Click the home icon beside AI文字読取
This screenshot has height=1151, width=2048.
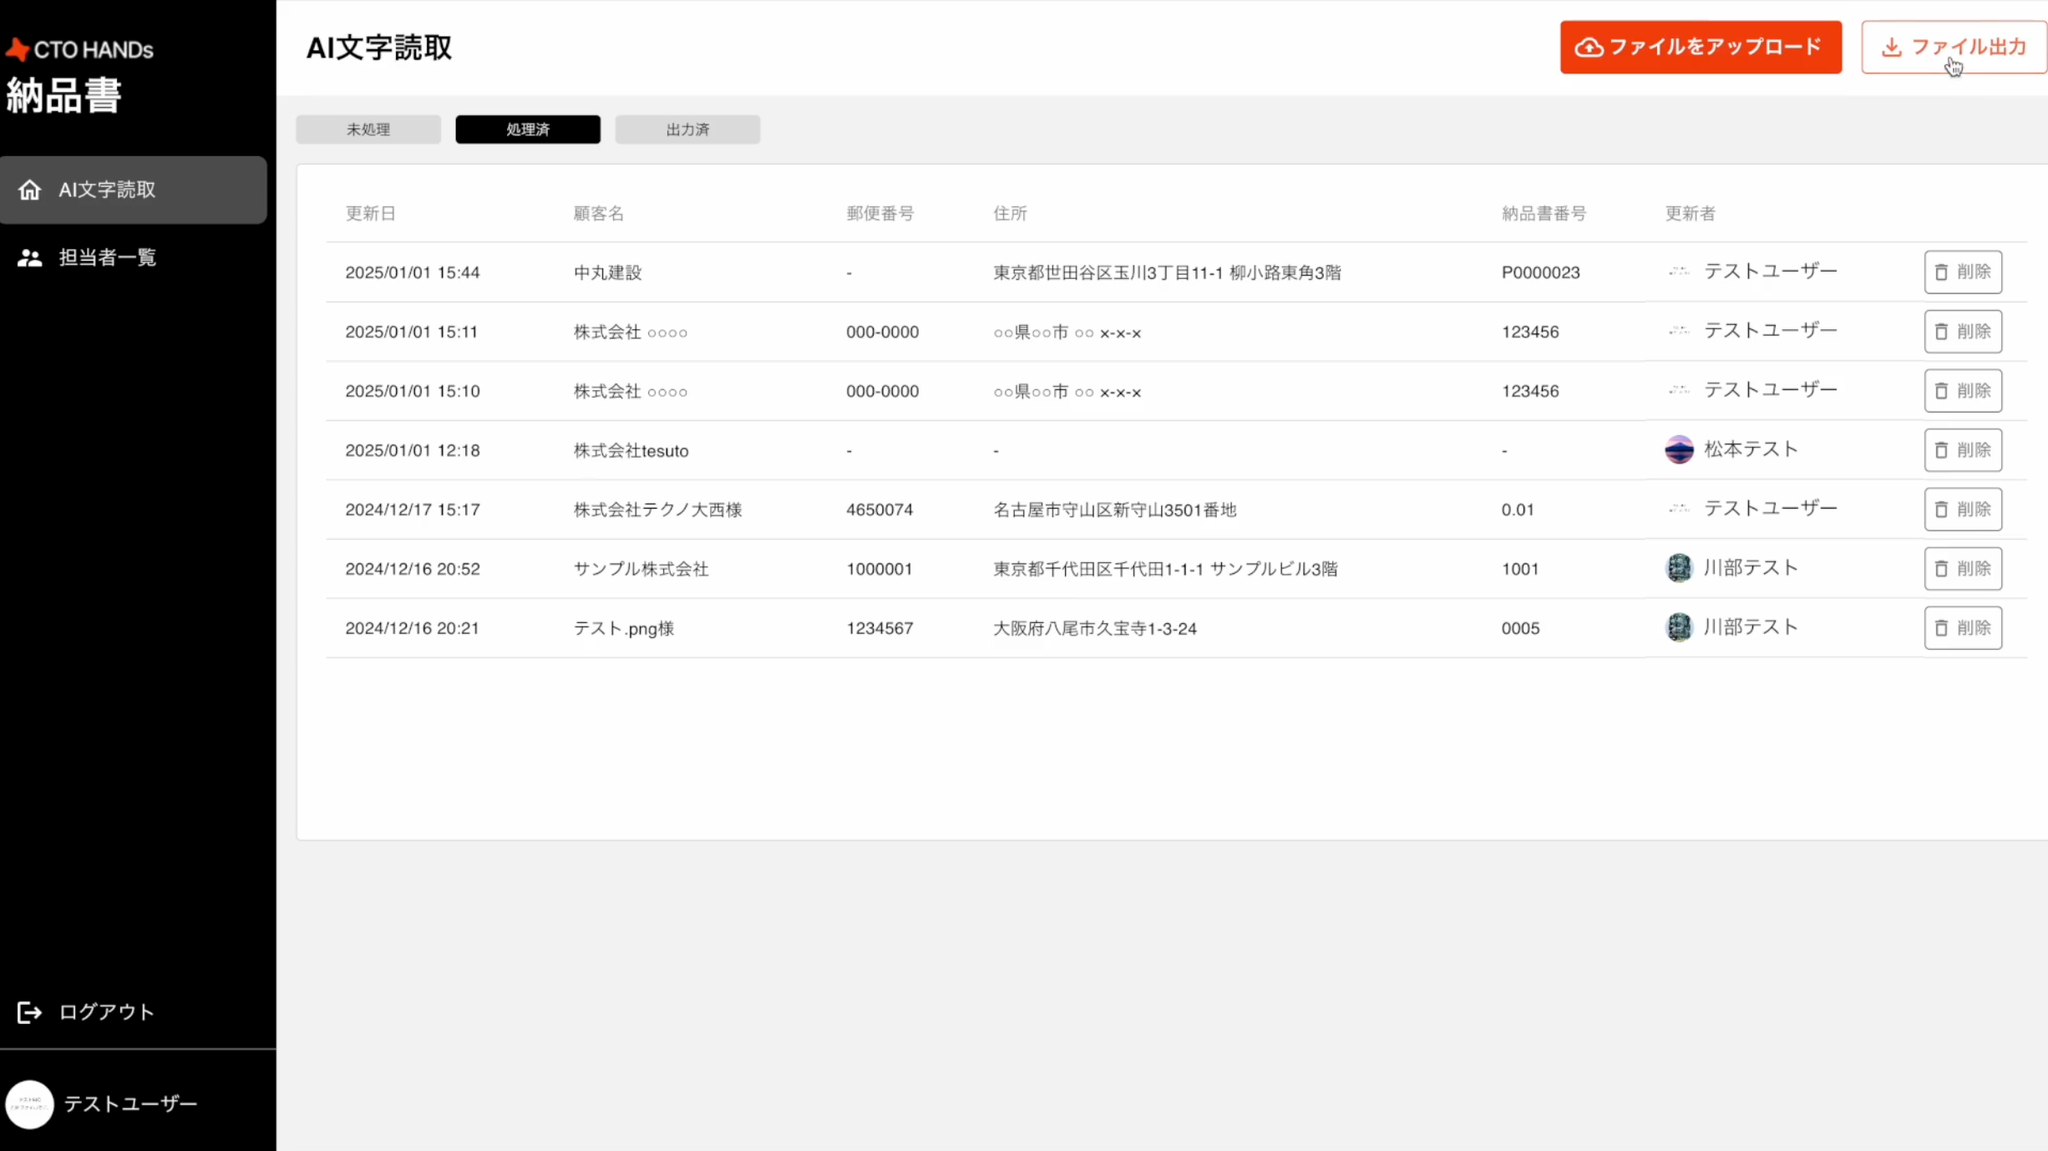pos(30,190)
